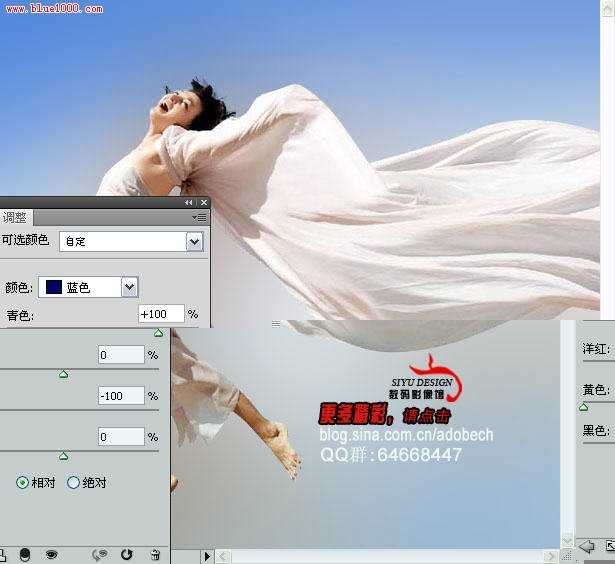Click the slider handle above the -100 field
Image resolution: width=615 pixels, height=564 pixels.
[64, 375]
